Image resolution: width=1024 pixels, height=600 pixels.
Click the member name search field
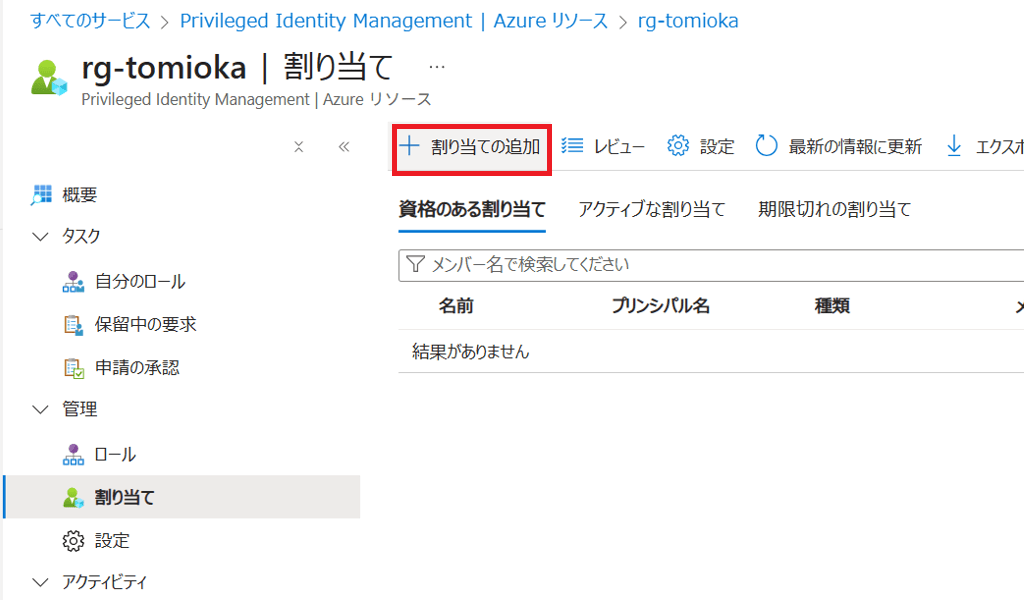click(x=710, y=265)
